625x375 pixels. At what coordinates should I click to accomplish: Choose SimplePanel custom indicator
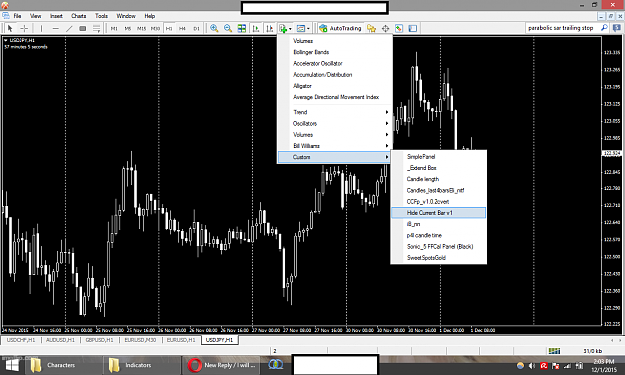[438, 157]
